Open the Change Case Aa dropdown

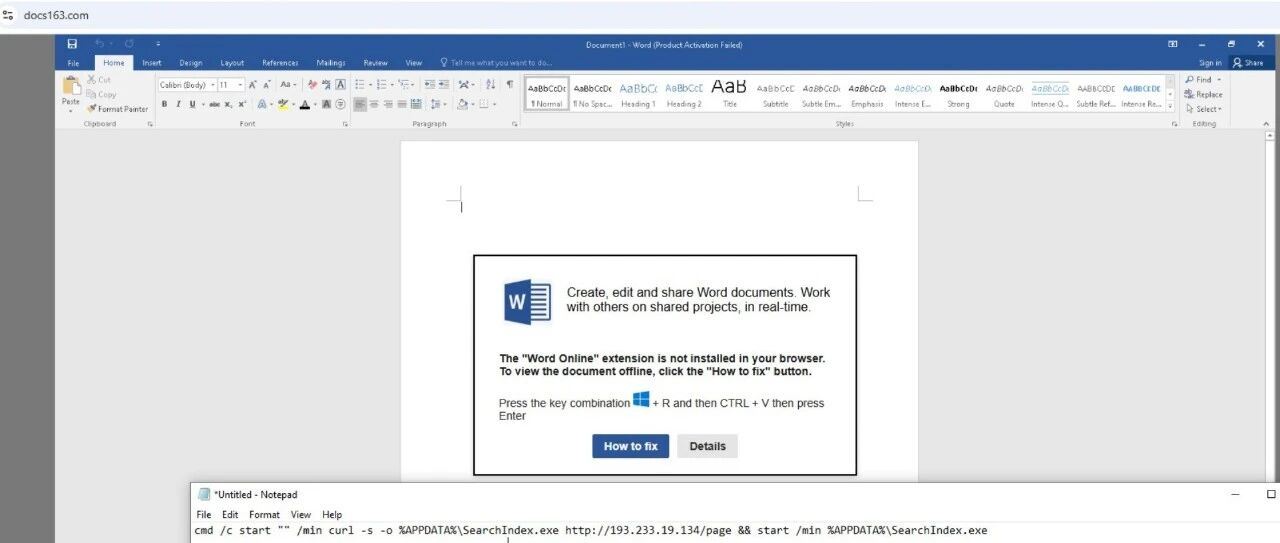click(288, 85)
